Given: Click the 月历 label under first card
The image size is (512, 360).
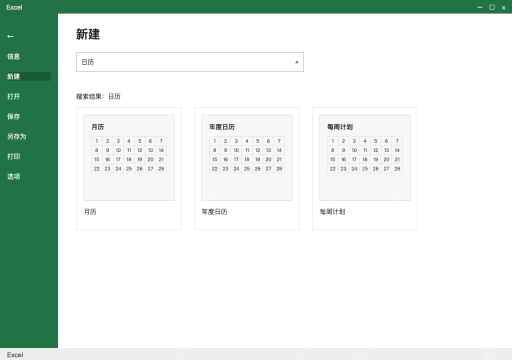Looking at the screenshot, I should [x=90, y=212].
